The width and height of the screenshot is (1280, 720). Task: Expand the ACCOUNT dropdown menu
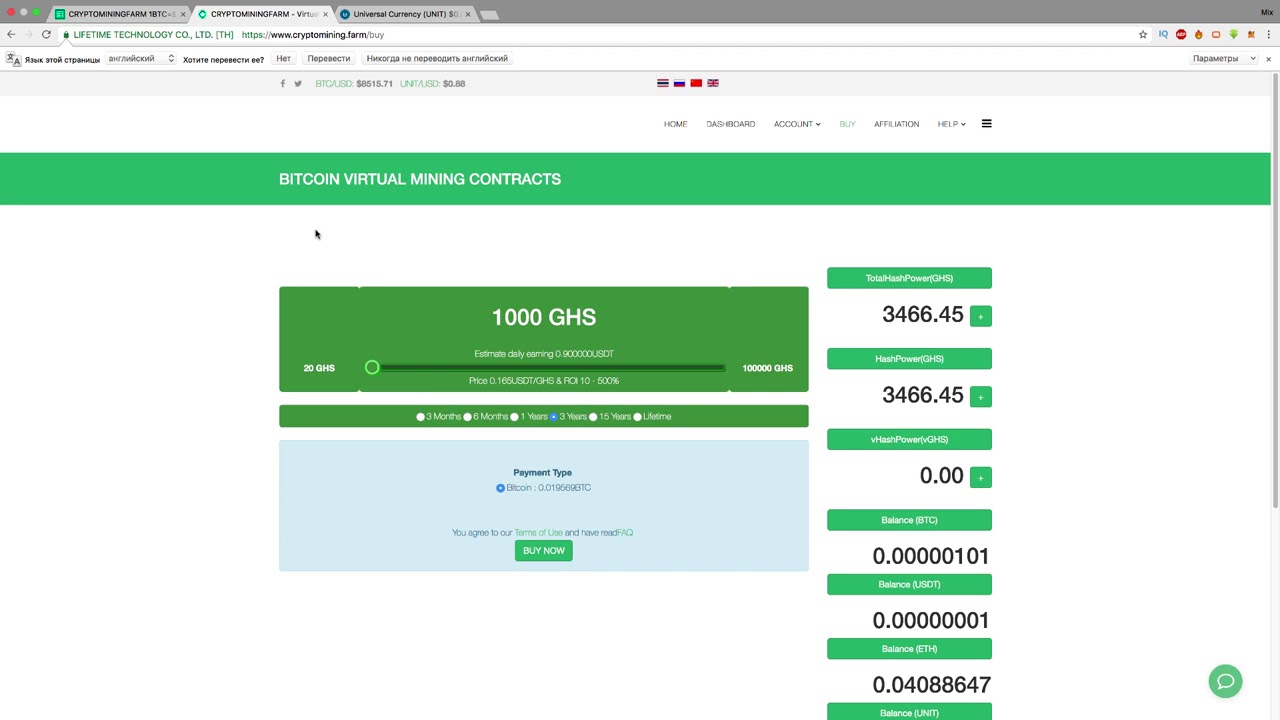(x=796, y=124)
